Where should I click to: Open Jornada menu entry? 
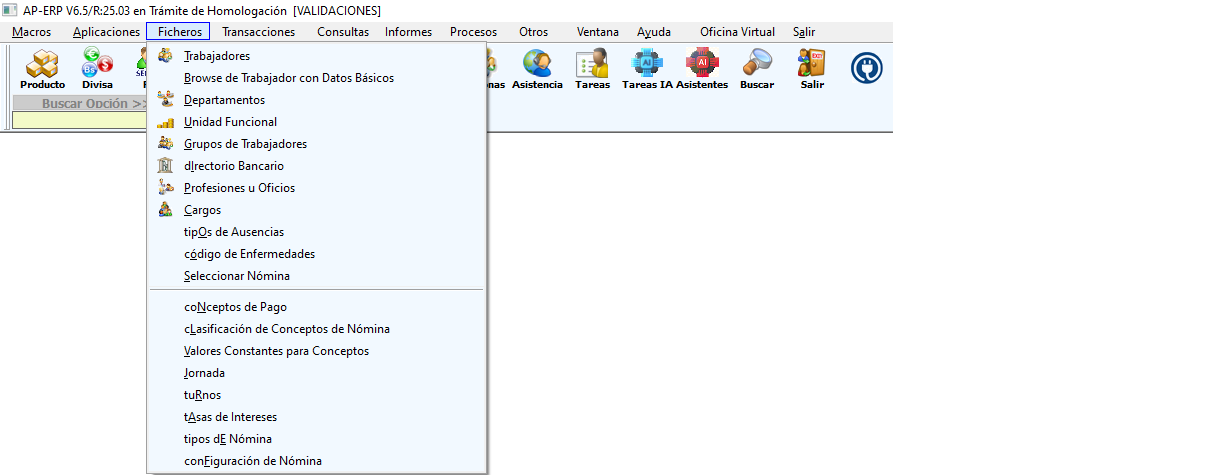coord(316,373)
